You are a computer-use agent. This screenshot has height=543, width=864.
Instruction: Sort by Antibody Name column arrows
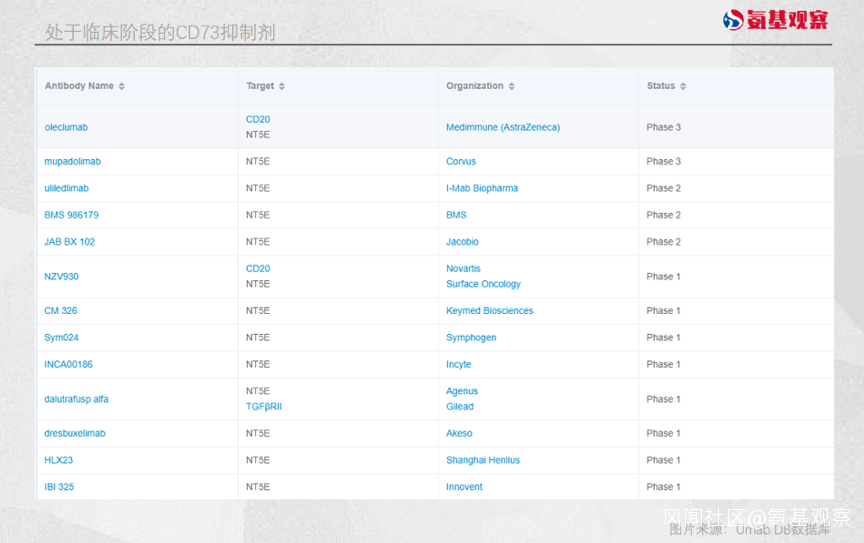coord(122,86)
